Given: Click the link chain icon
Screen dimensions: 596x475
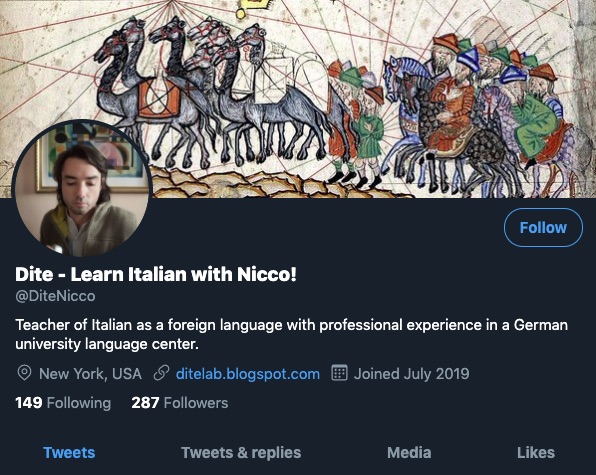Looking at the screenshot, I should pos(161,374).
